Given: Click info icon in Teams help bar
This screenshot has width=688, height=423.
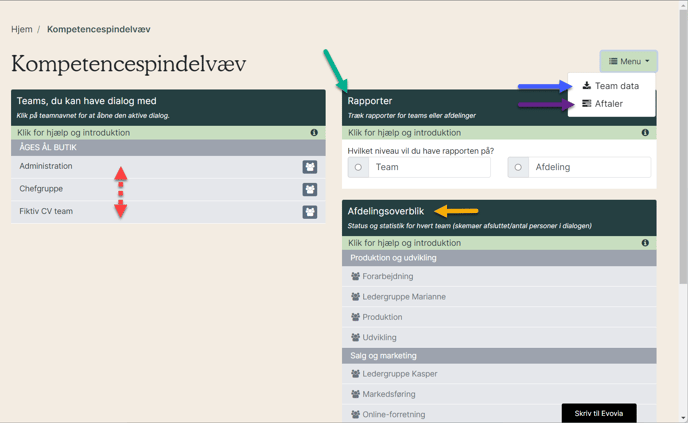Looking at the screenshot, I should pyautogui.click(x=314, y=133).
